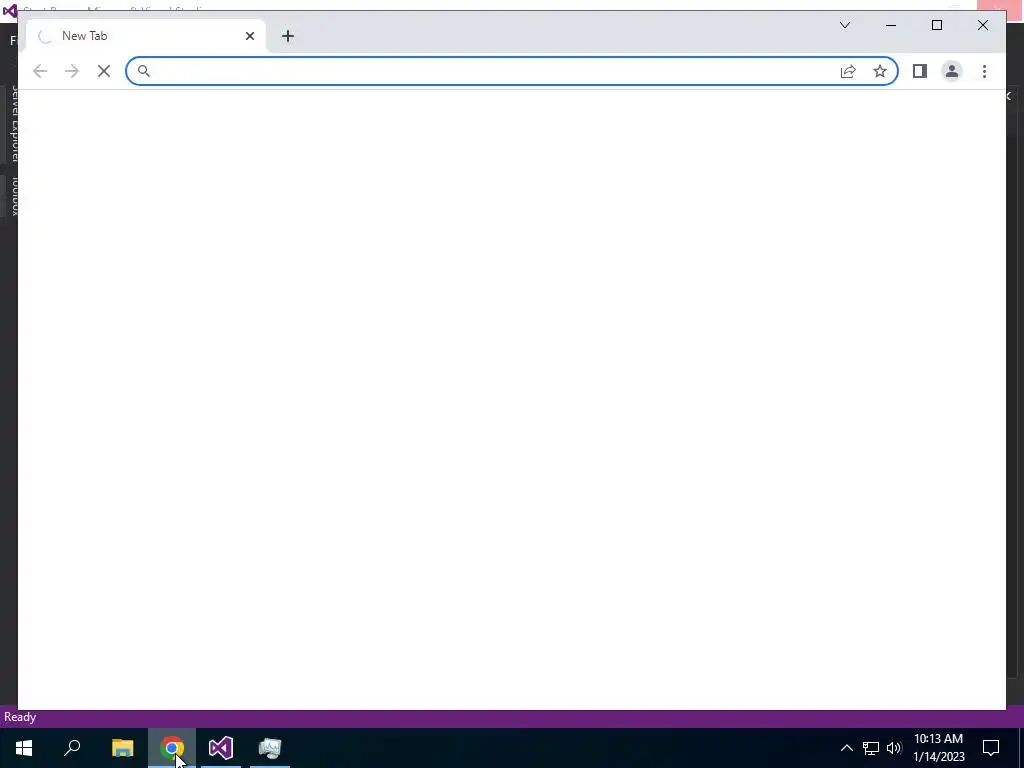Click Chrome icon in taskbar
Viewport: 1024px width, 768px height.
172,748
